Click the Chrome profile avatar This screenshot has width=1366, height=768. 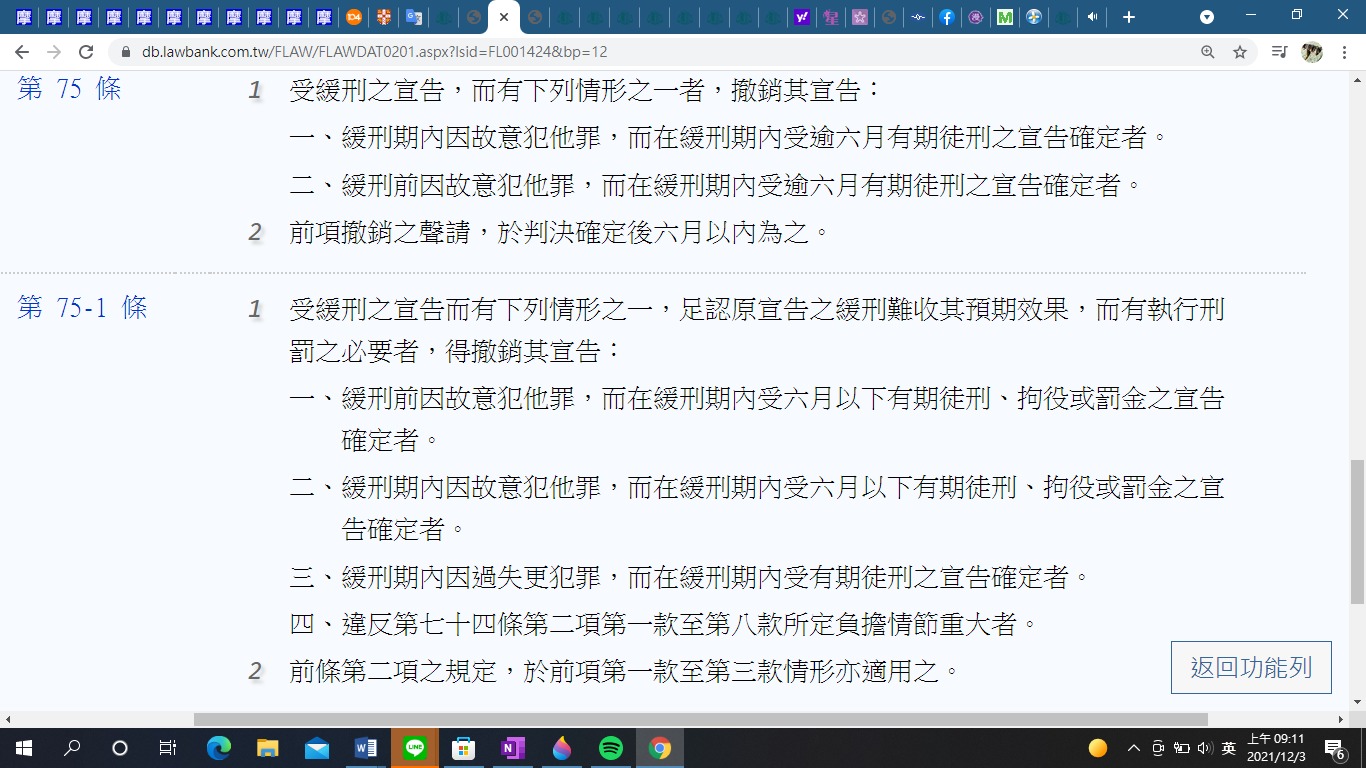pyautogui.click(x=1311, y=52)
